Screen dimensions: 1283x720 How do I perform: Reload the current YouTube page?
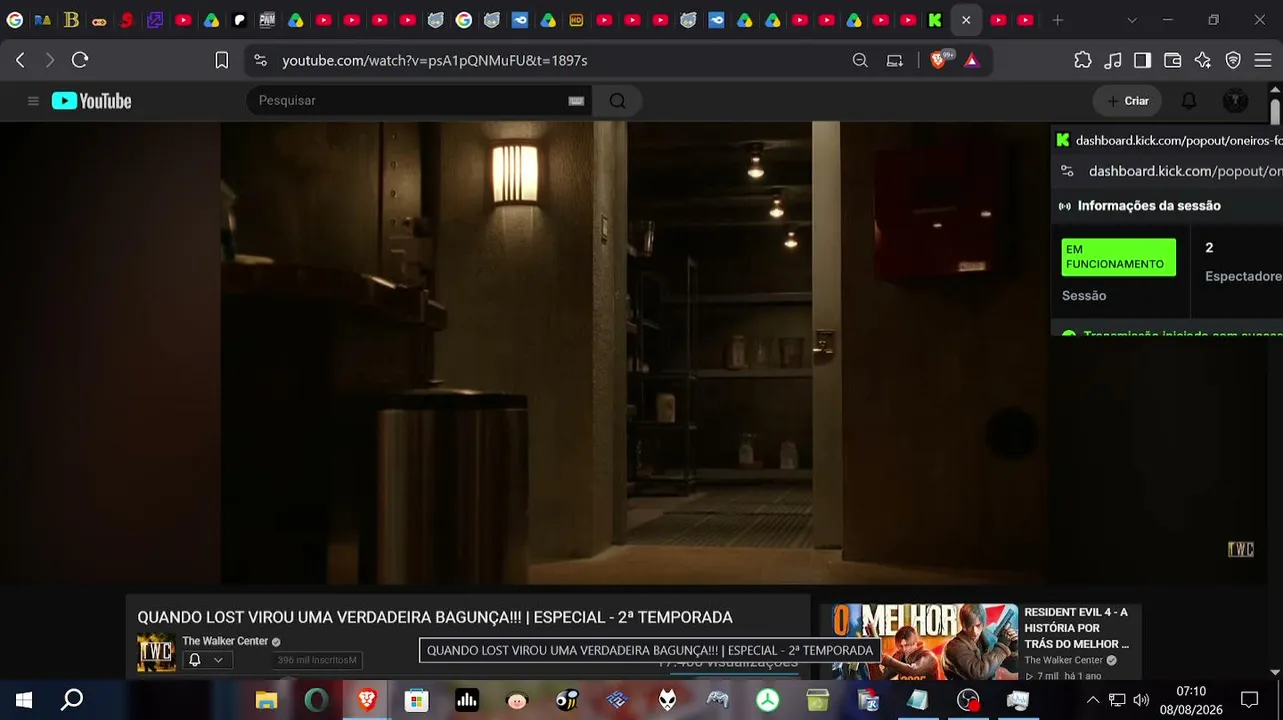(x=80, y=60)
